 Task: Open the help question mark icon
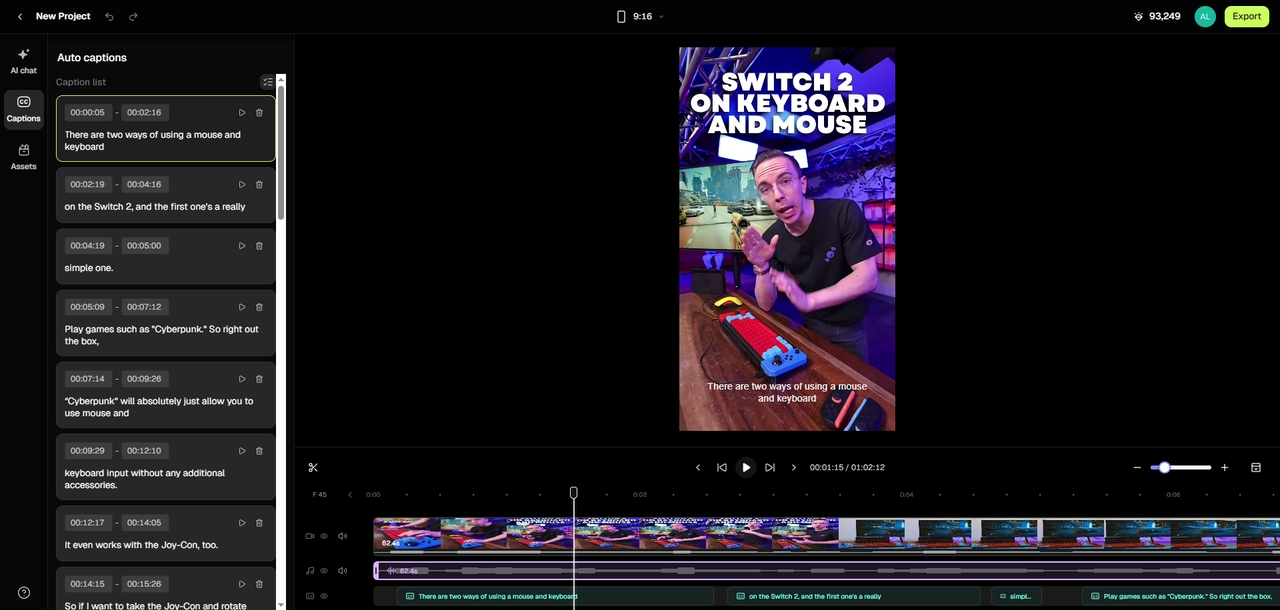pyautogui.click(x=24, y=593)
